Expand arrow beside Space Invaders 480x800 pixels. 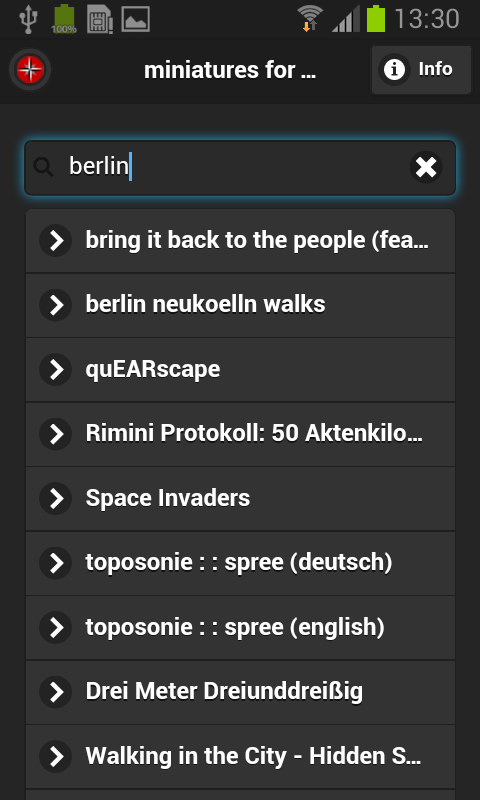[56, 498]
